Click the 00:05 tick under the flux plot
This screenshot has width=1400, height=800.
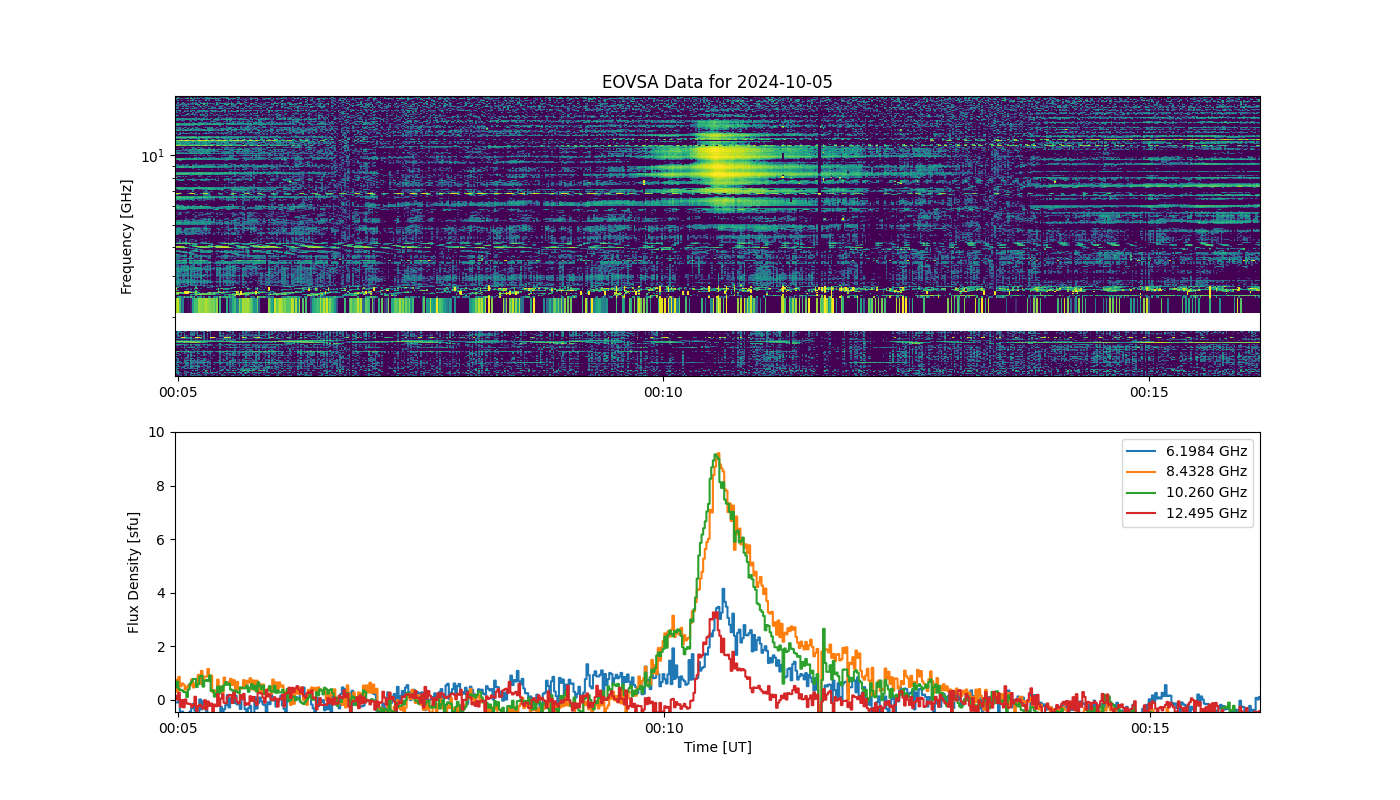tap(178, 728)
